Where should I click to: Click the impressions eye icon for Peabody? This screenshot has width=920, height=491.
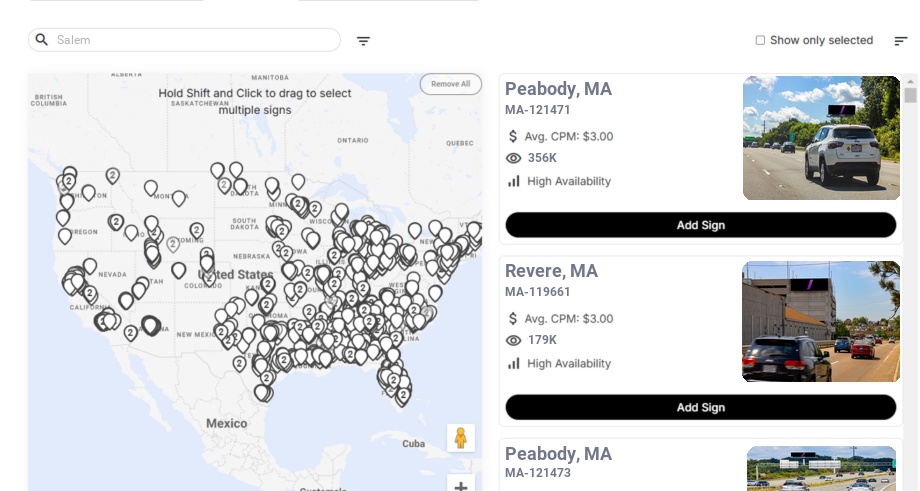[514, 158]
